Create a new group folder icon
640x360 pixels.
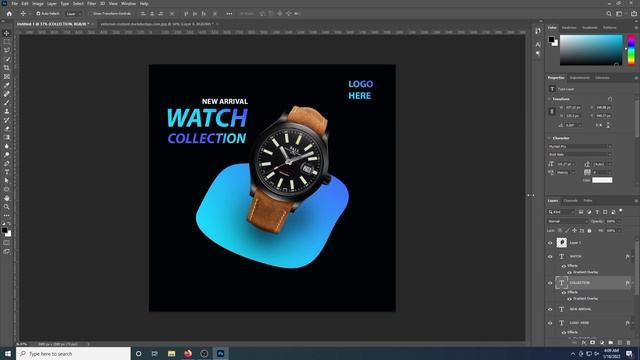(611, 342)
